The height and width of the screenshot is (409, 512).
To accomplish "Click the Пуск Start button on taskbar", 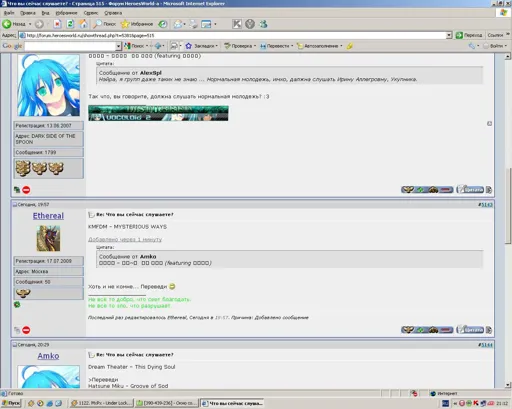I will point(11,403).
